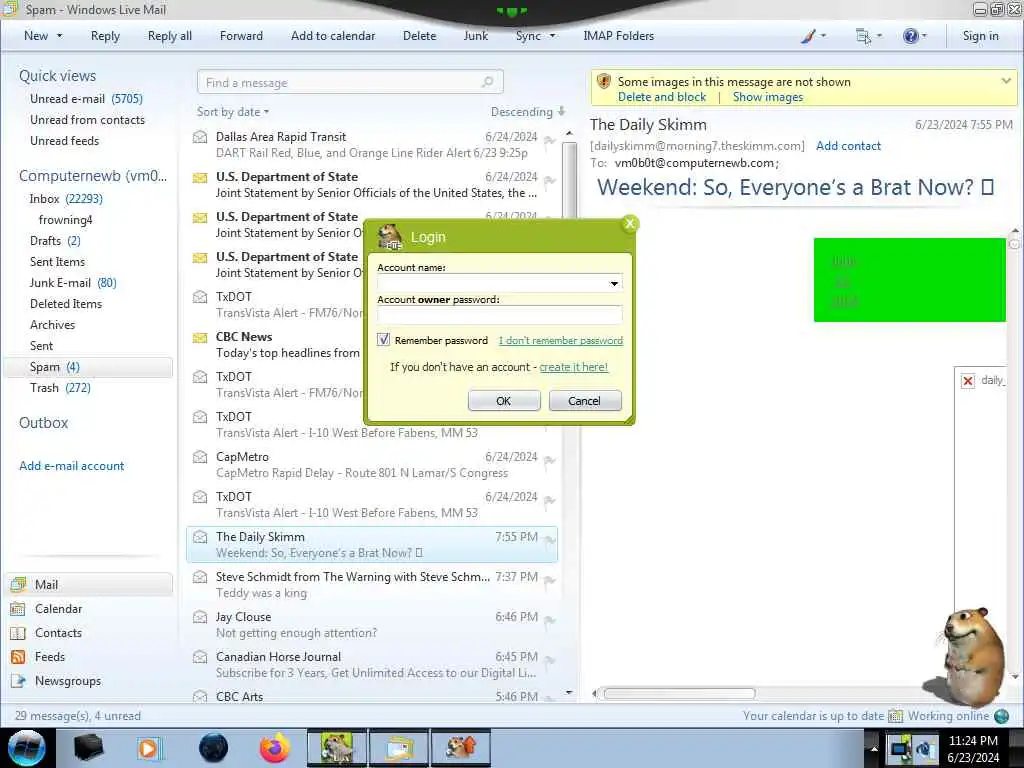Click the Mail icon in the bottom navigation
This screenshot has width=1024, height=768.
[x=18, y=584]
